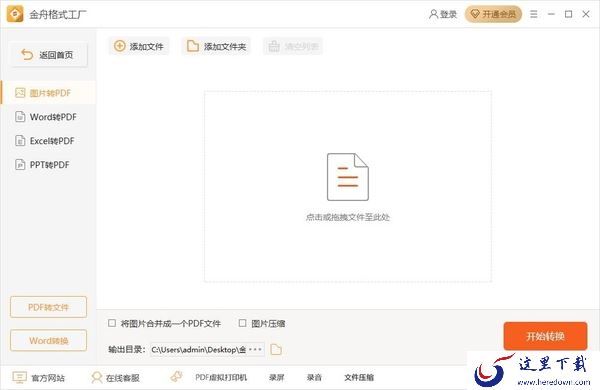The height and width of the screenshot is (390, 600).
Task: Click the 添加文件夹 button
Action: pyautogui.click(x=216, y=46)
